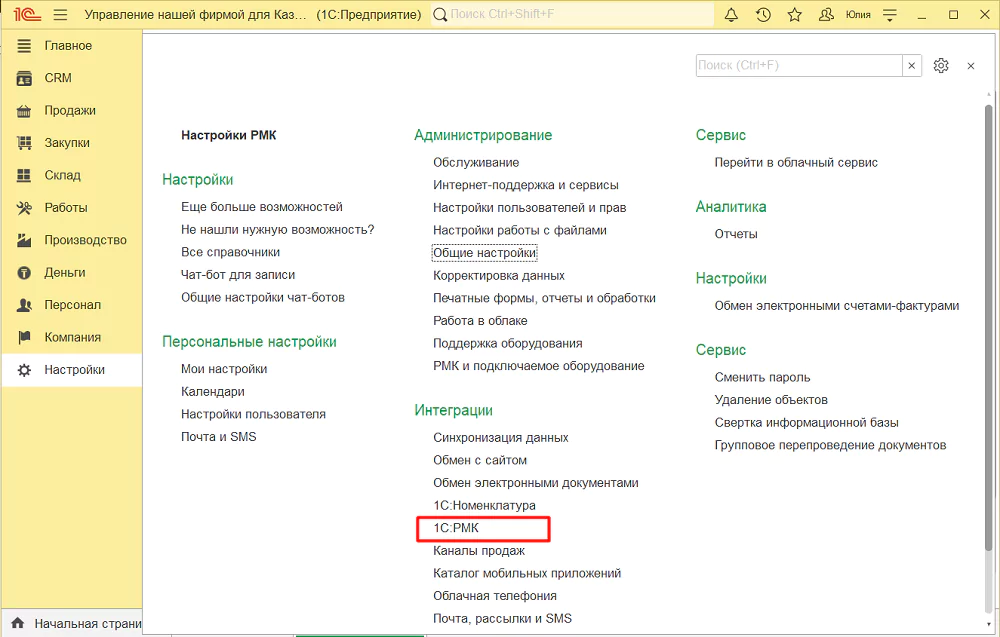Open Настройки РМК link
This screenshot has width=1000, height=637.
tap(228, 135)
